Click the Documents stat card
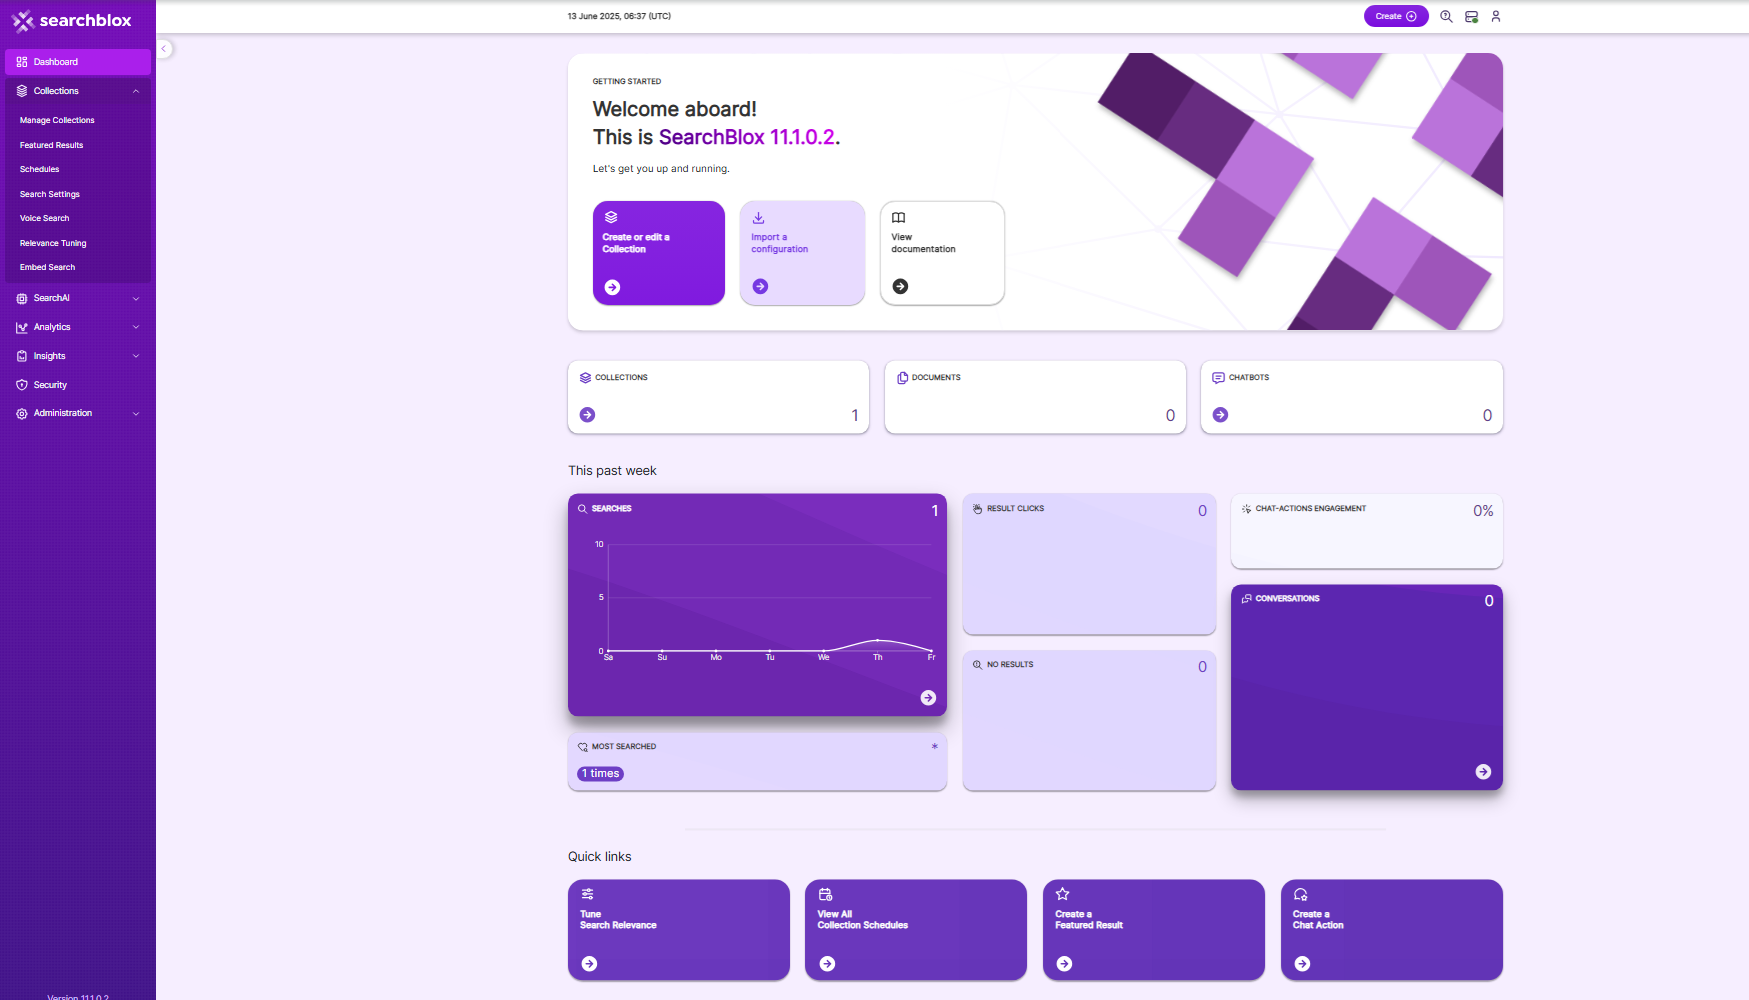 click(1035, 397)
